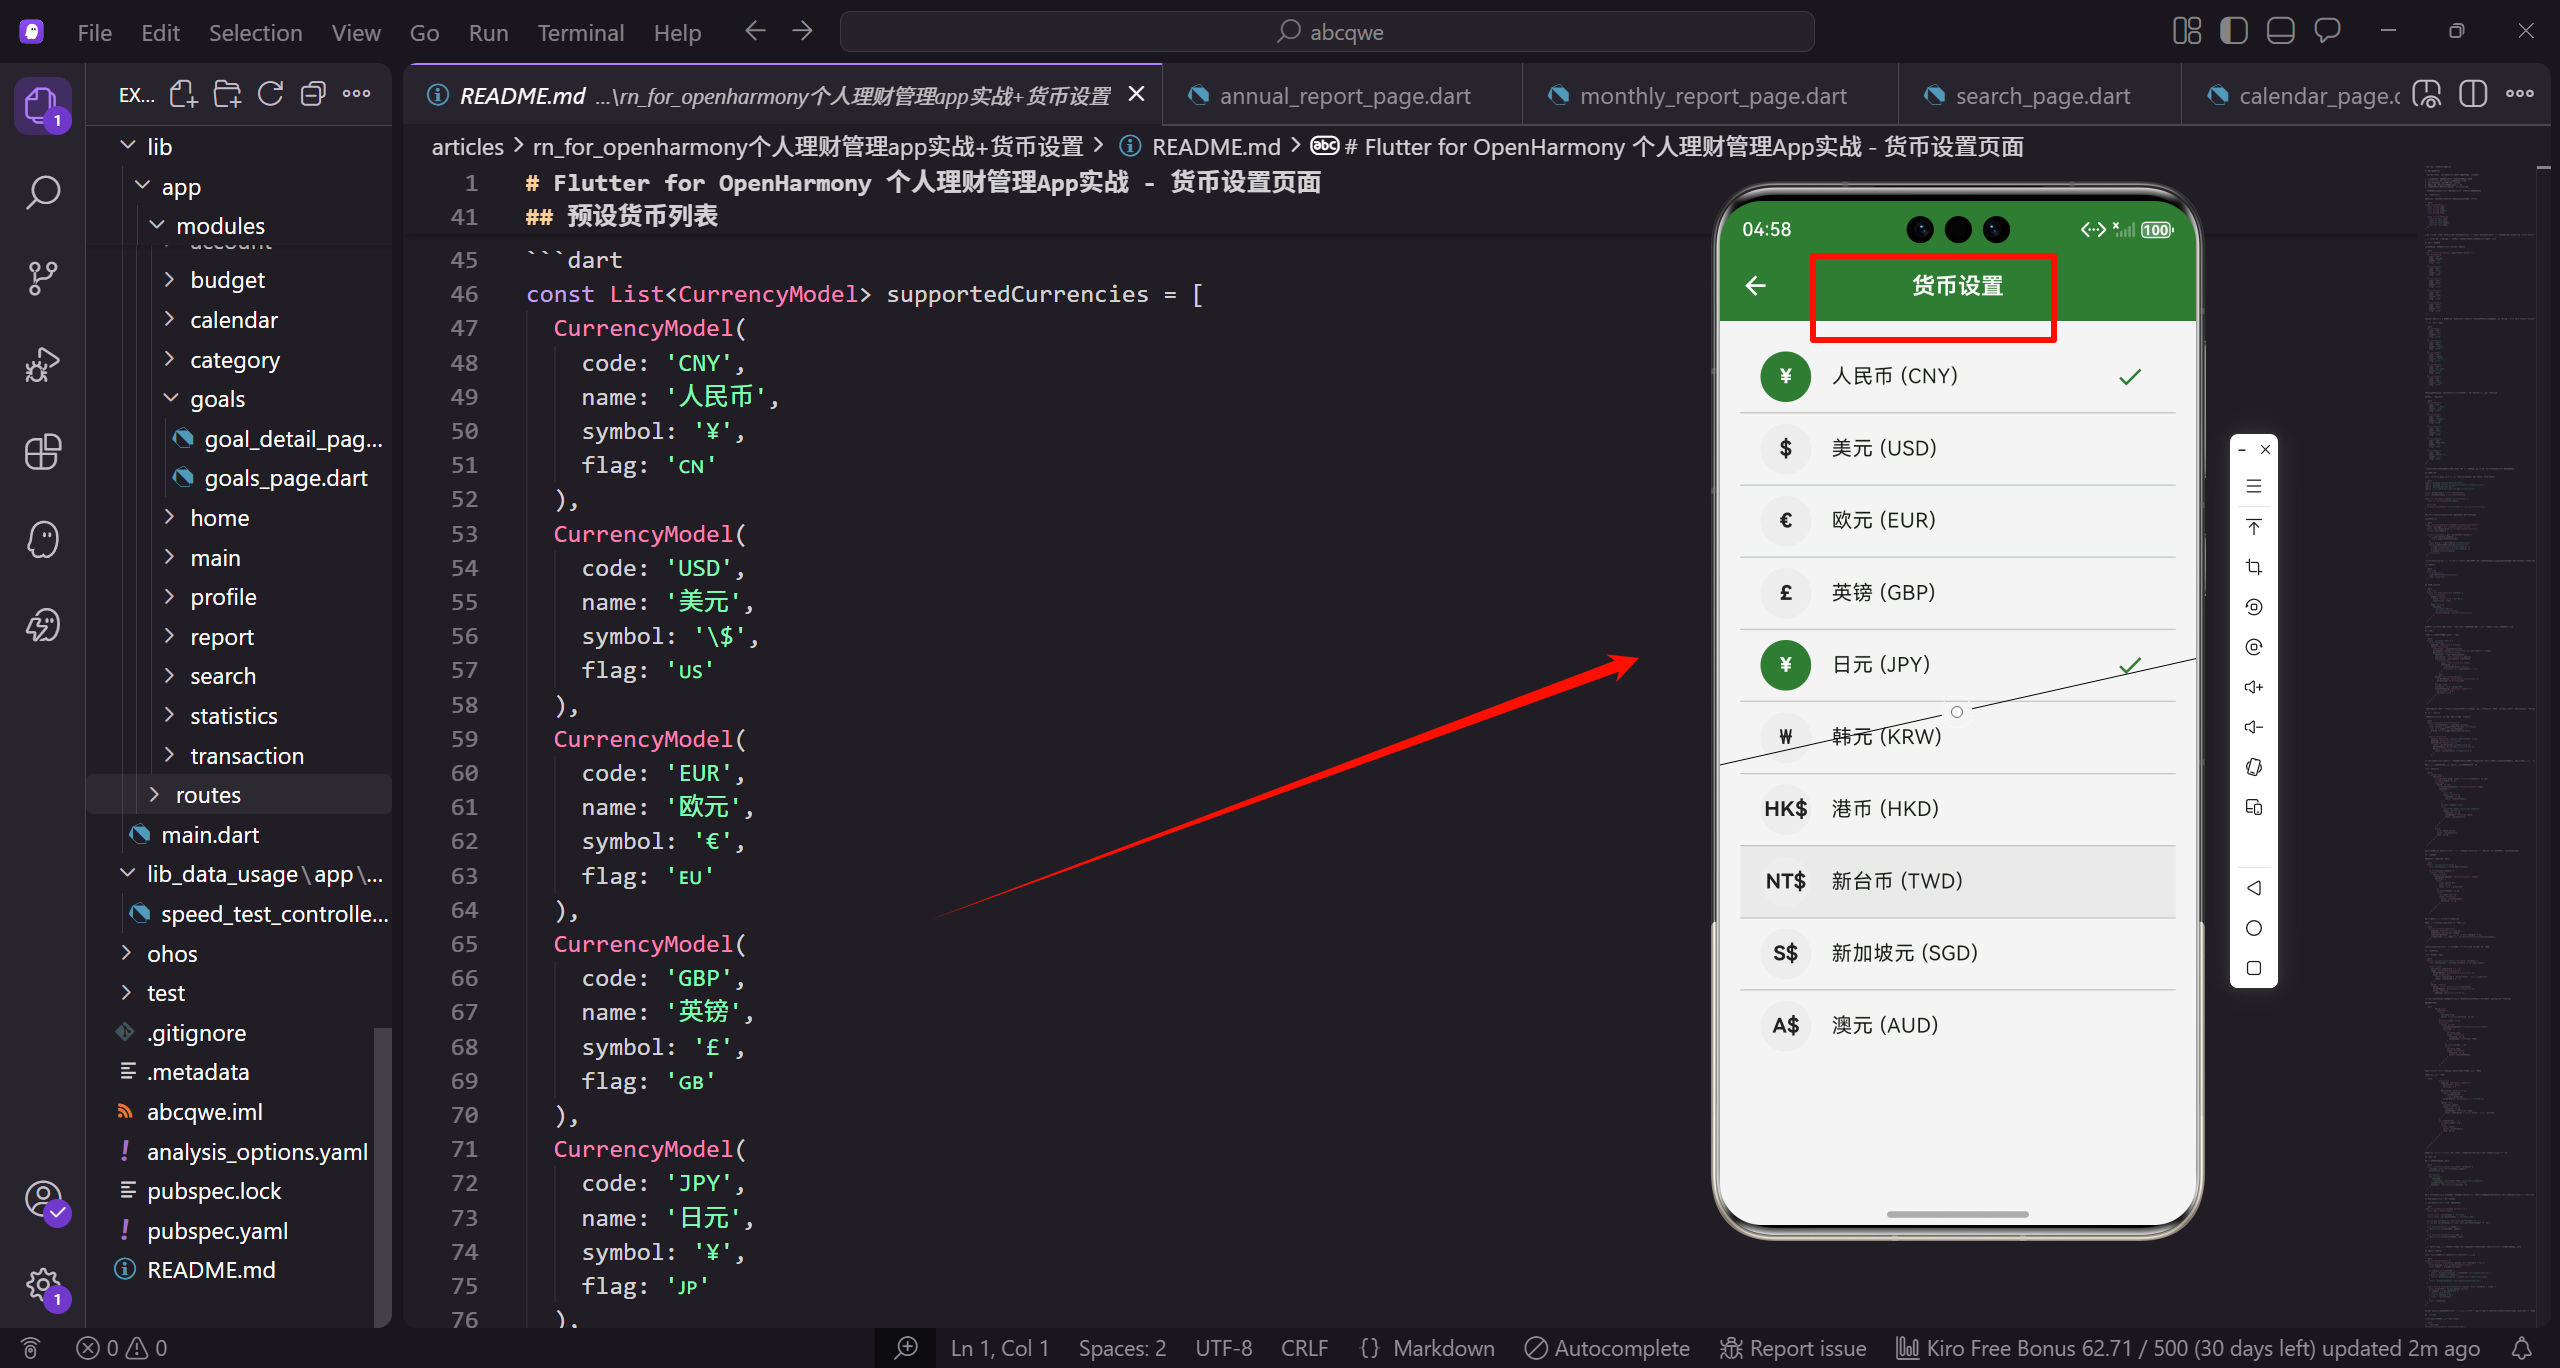Image resolution: width=2560 pixels, height=1368 pixels.
Task: Click Autocomplete in status bar
Action: tap(1607, 1348)
